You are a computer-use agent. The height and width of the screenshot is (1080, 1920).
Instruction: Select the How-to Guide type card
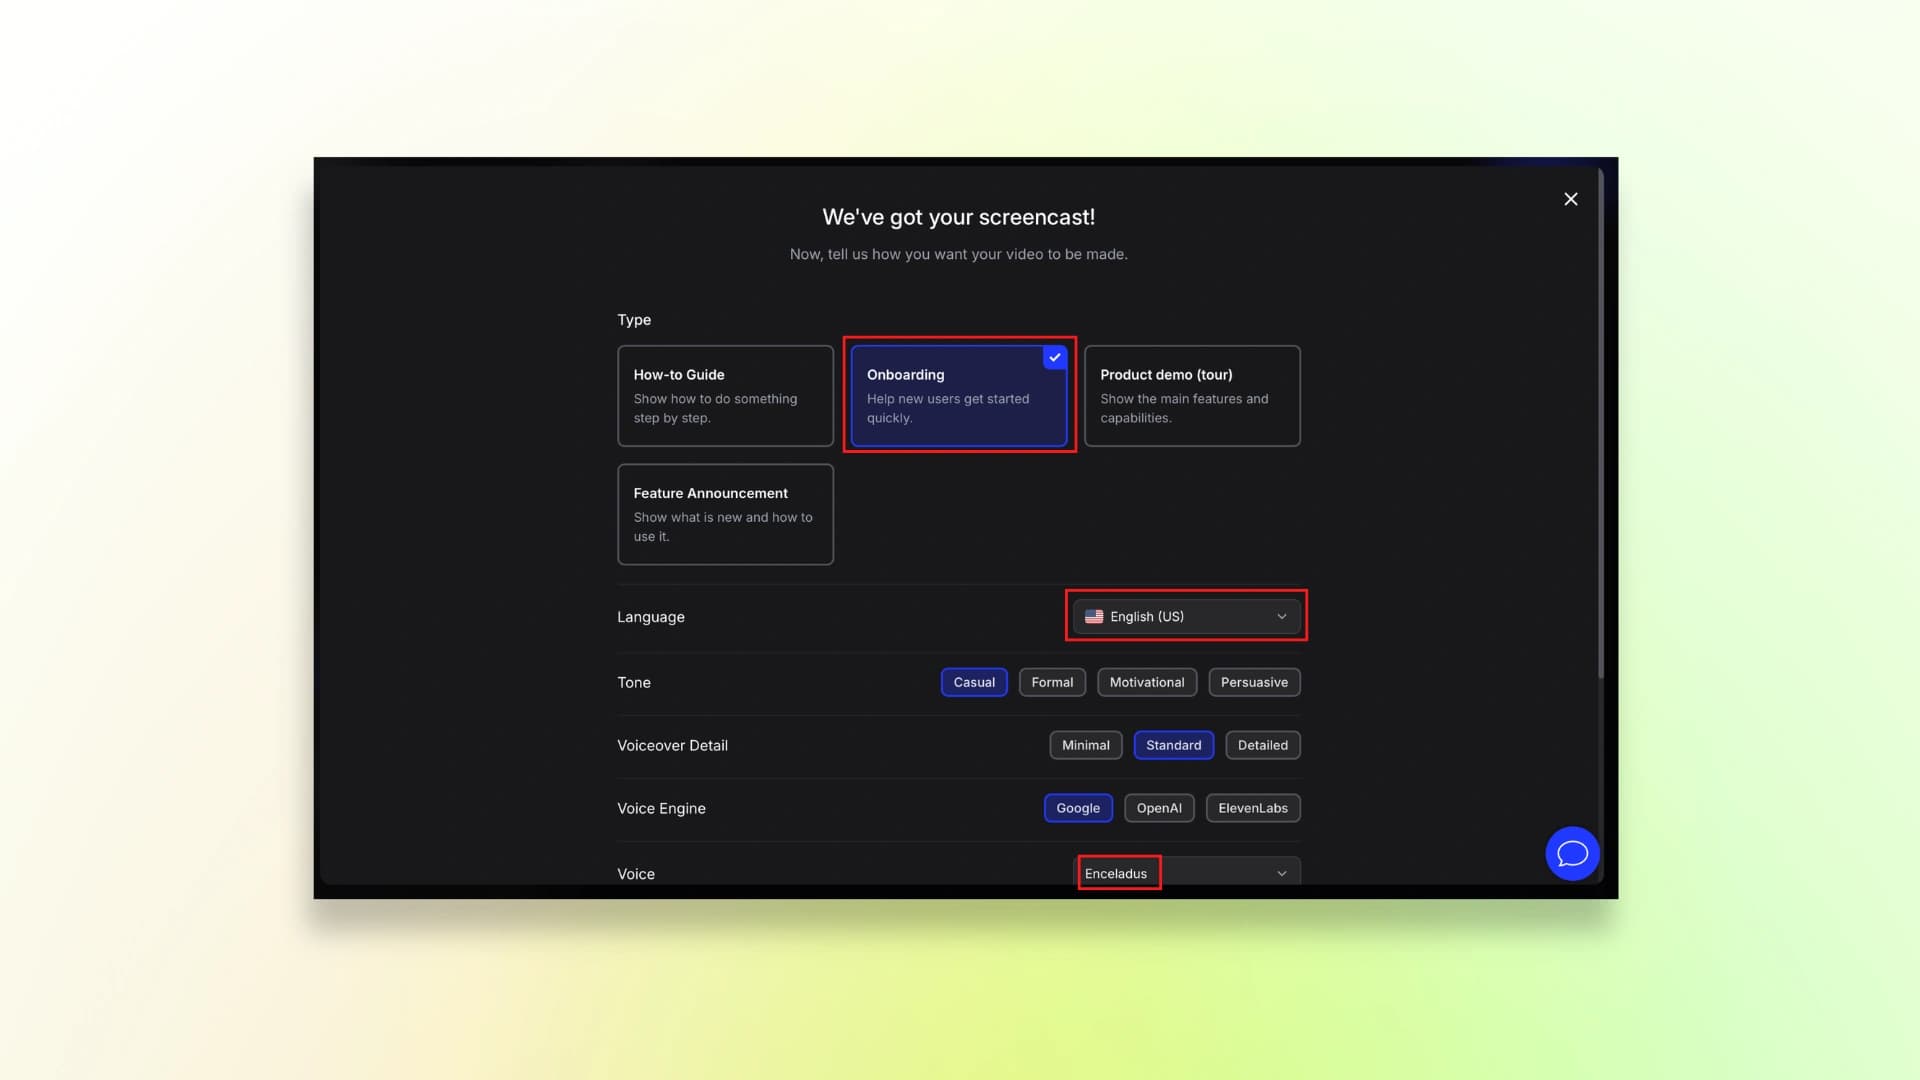pos(725,396)
